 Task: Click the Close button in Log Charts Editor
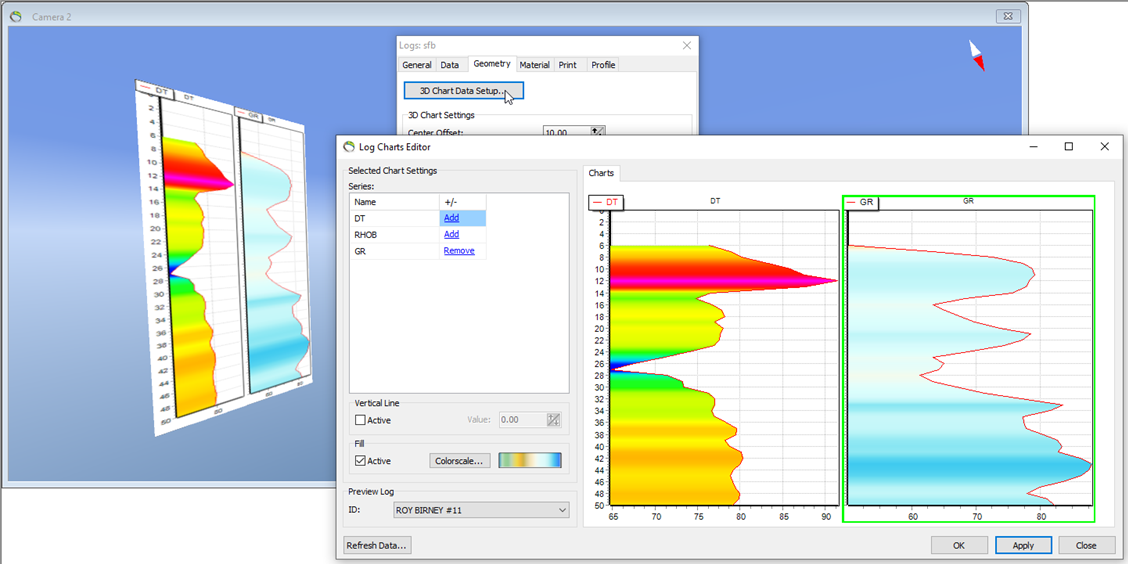(x=1087, y=545)
